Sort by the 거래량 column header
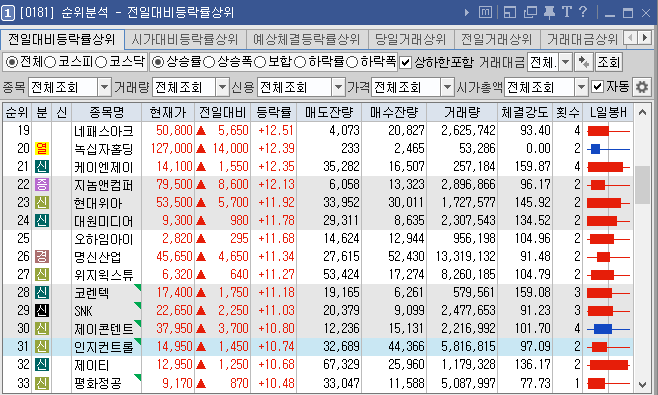658x395 pixels. click(x=462, y=112)
